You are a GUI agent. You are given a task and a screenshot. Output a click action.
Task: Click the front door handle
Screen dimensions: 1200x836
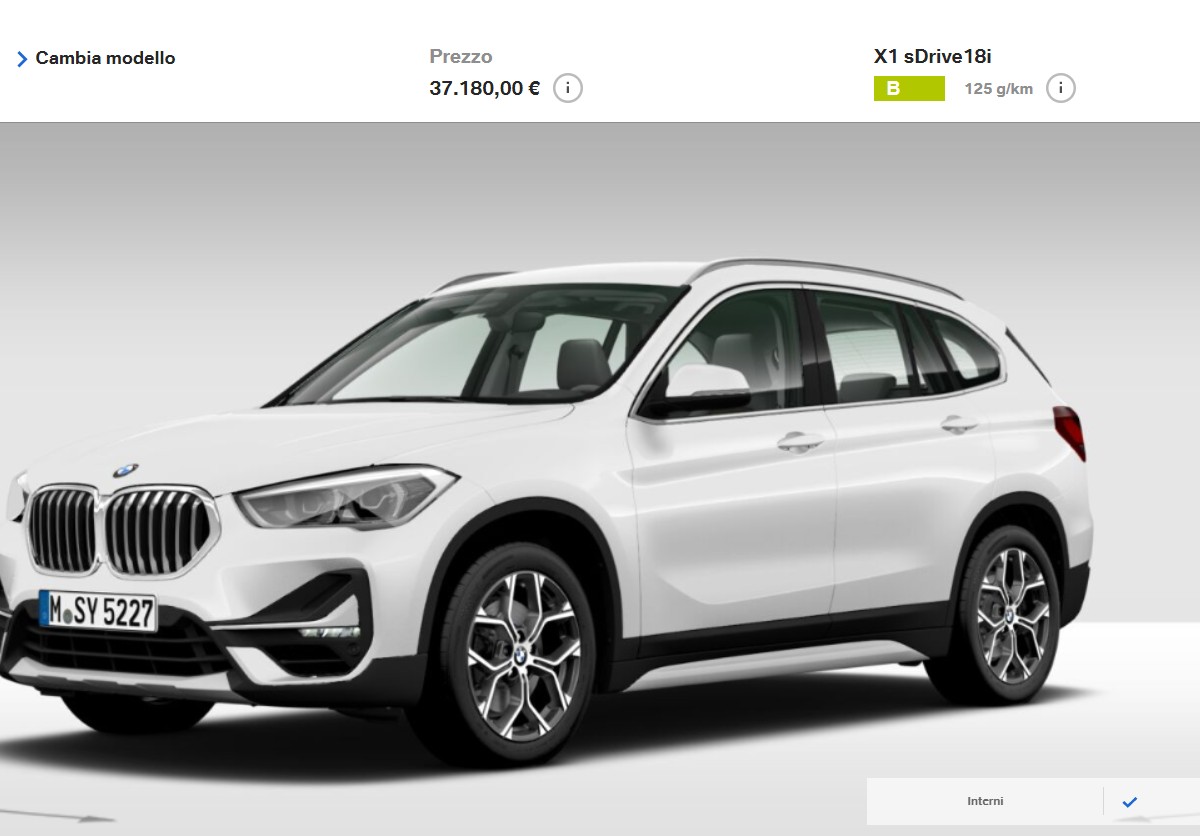[x=801, y=440]
